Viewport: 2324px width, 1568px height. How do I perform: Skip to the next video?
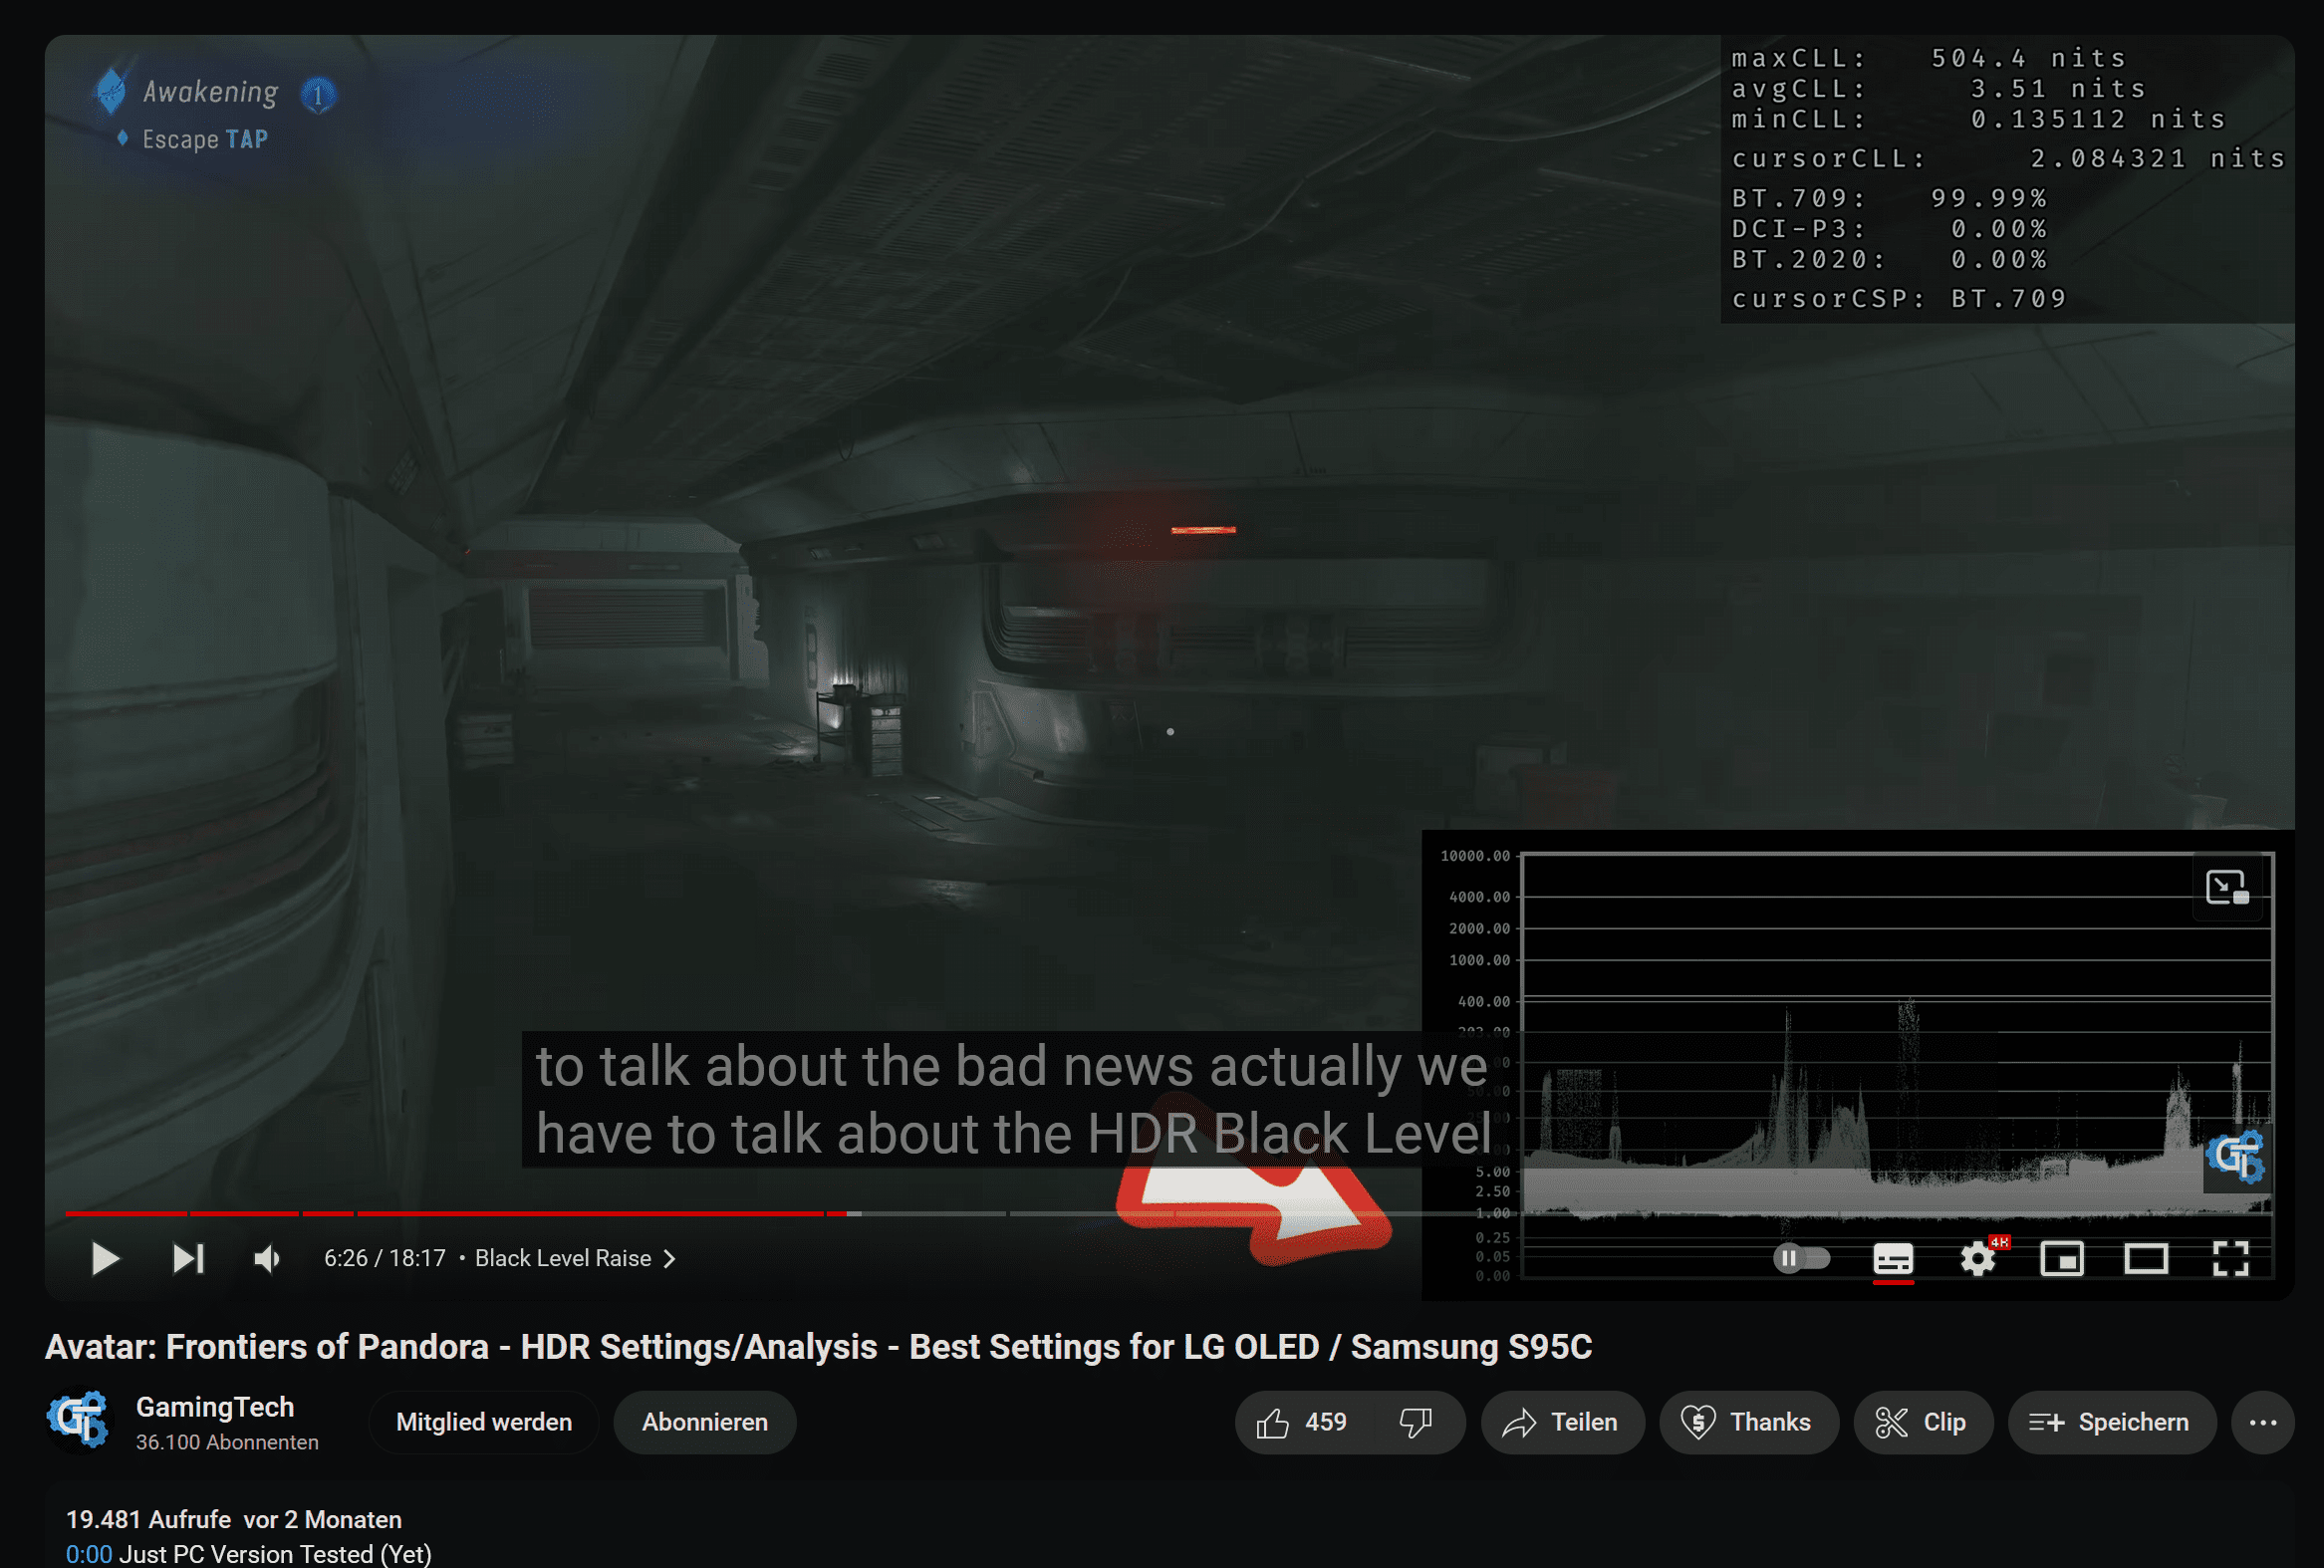tap(188, 1258)
